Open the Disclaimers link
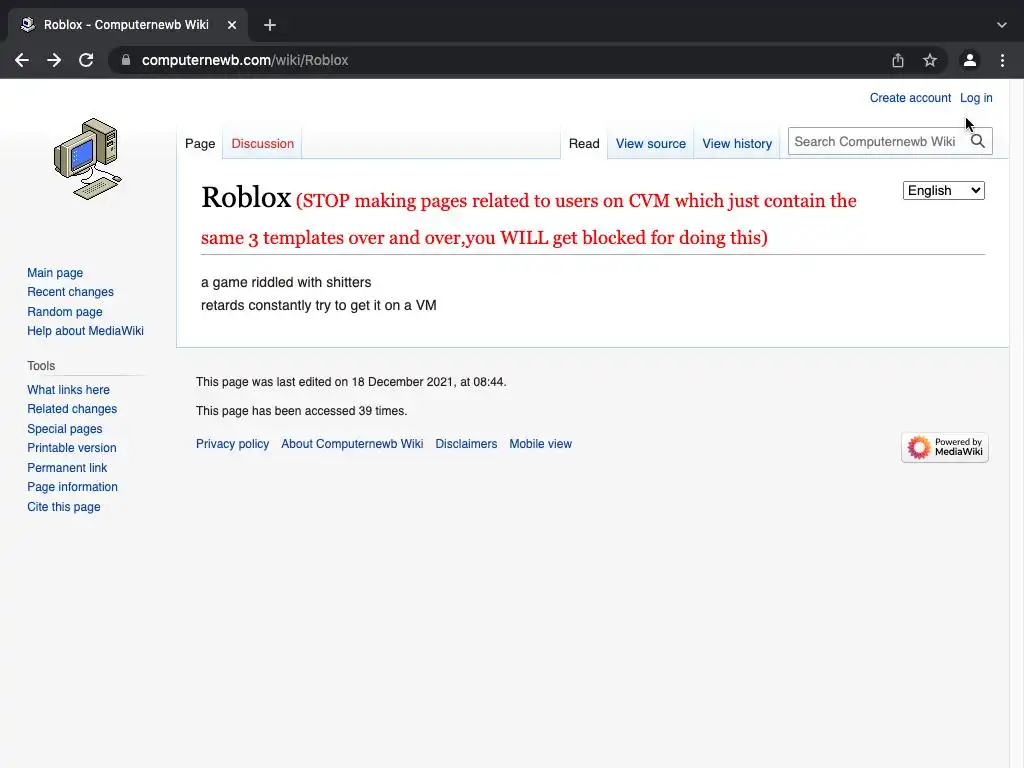Screen dimensions: 1024x768 (x=466, y=444)
